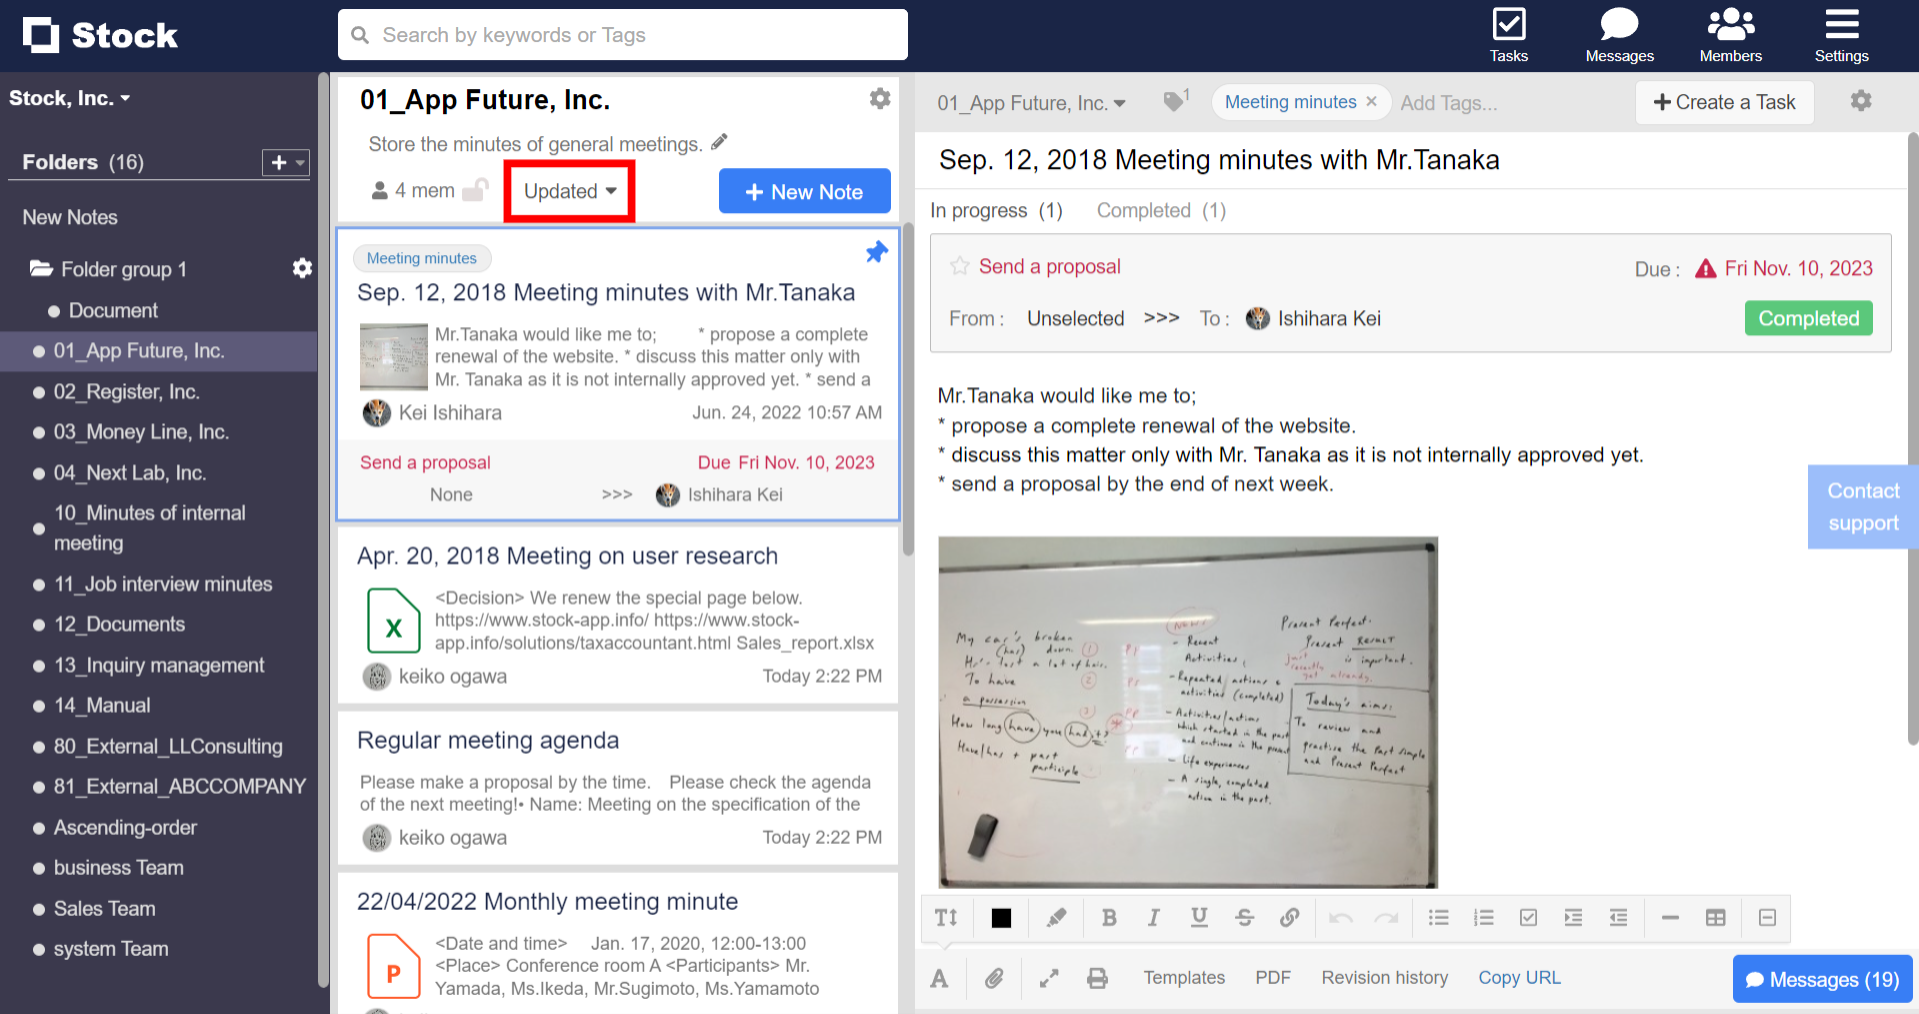This screenshot has height=1014, width=1919.
Task: Click the insert link icon
Action: [1289, 918]
